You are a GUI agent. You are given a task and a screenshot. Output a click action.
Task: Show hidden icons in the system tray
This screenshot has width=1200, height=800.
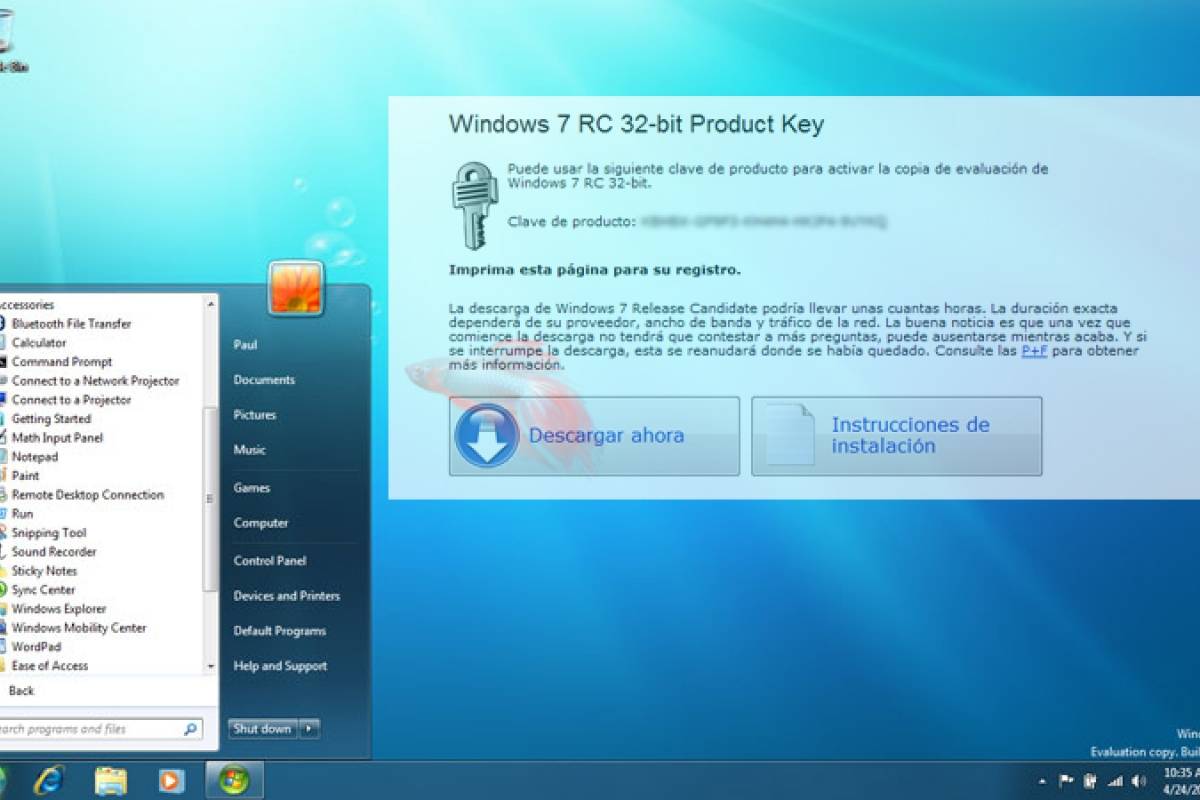click(x=1043, y=780)
